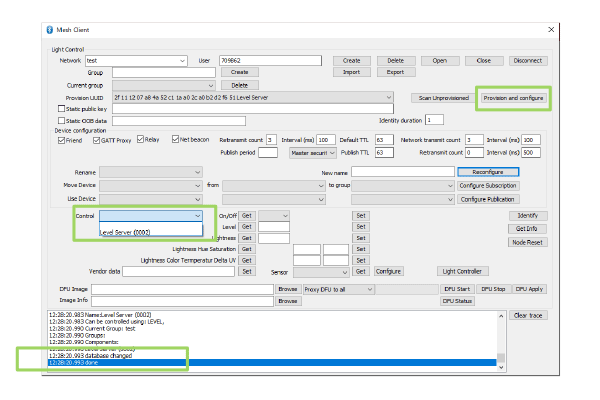Viewport: 600px width, 400px height.
Task: Click the Open network button
Action: coord(440,60)
